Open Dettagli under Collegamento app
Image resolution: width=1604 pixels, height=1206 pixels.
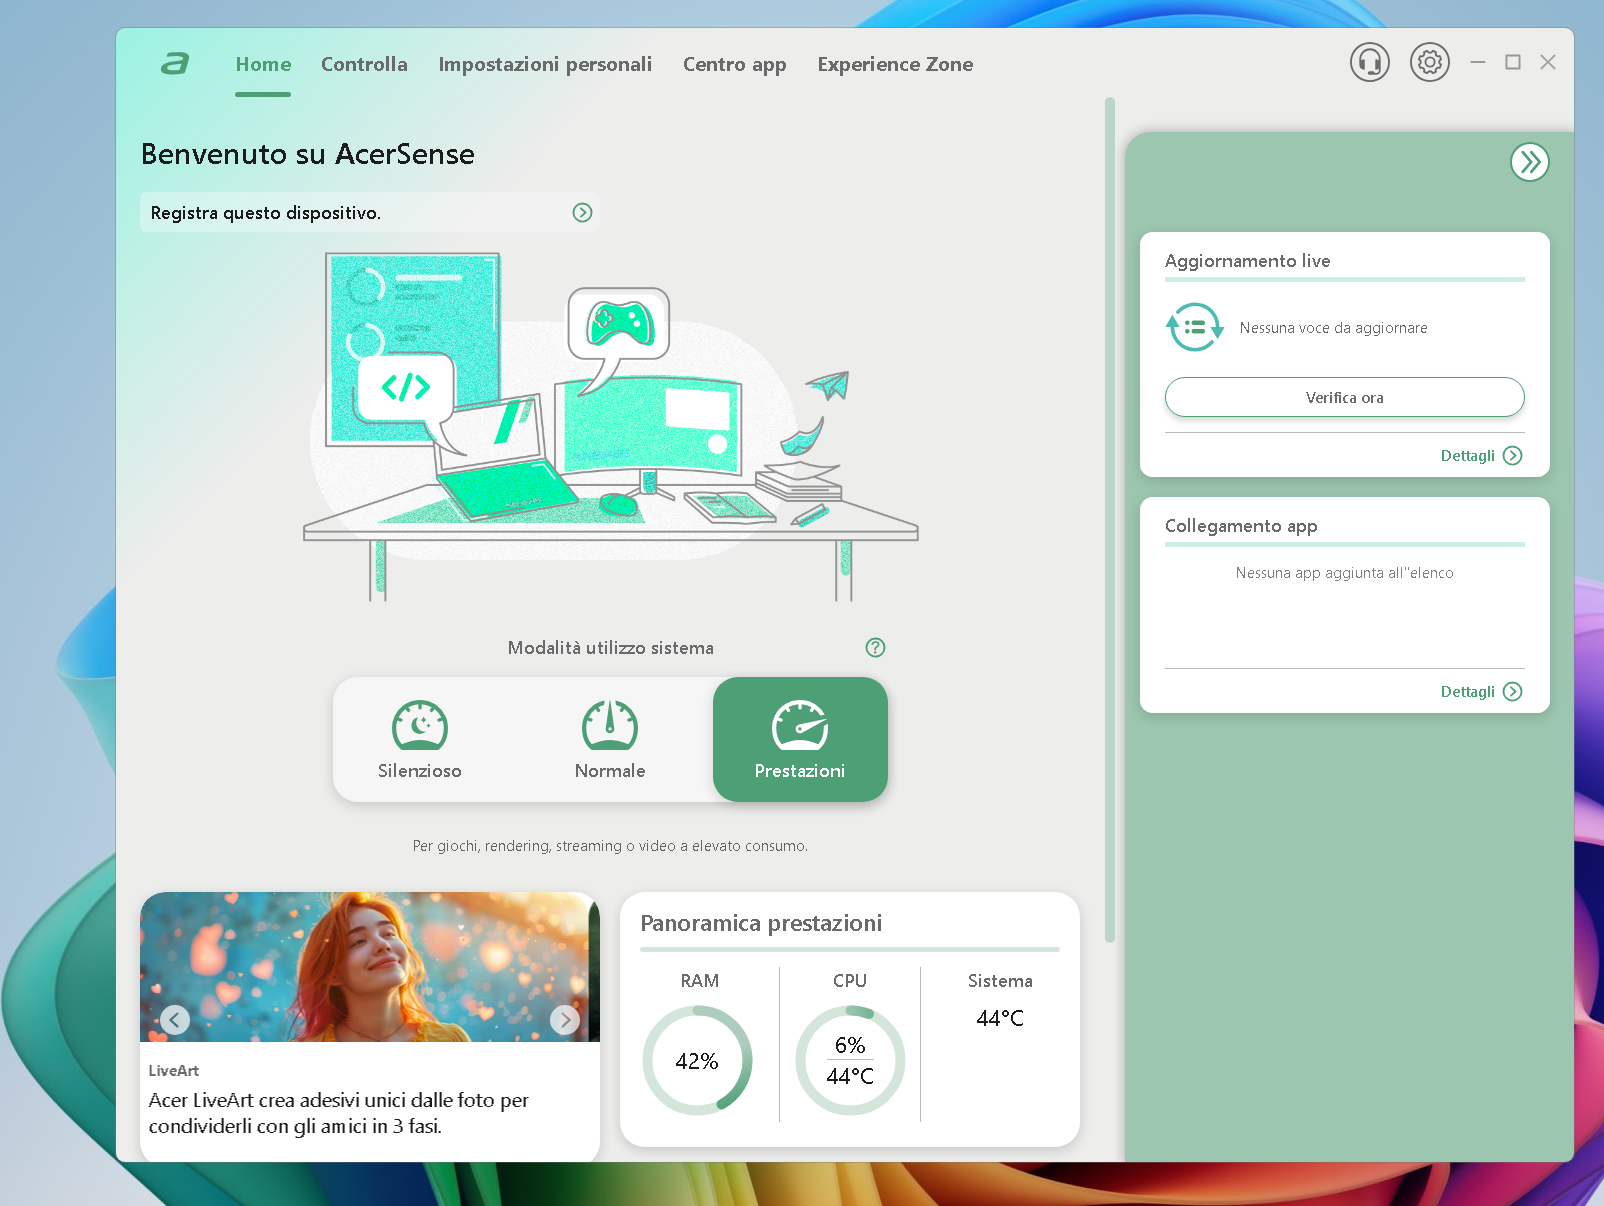1481,691
